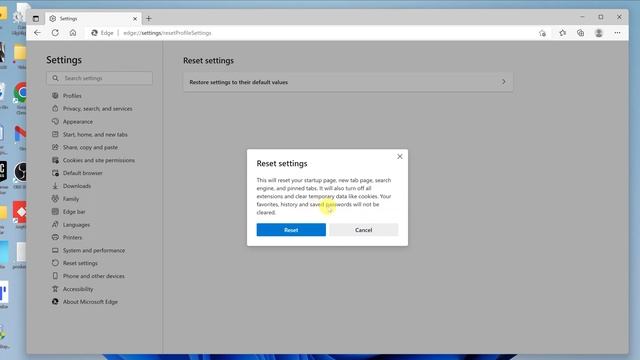Click the Appearance icon in sidebar
640x360 pixels.
click(55, 121)
